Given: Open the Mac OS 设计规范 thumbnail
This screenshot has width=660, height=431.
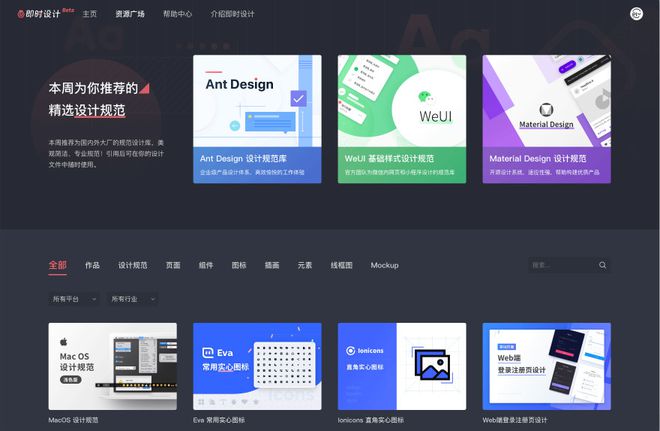Looking at the screenshot, I should click(112, 366).
